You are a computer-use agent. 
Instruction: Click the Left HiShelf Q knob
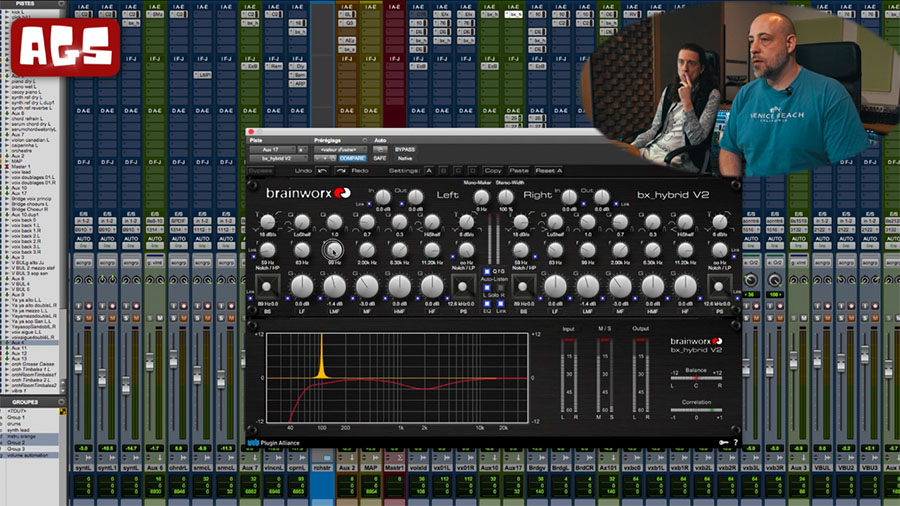432,222
